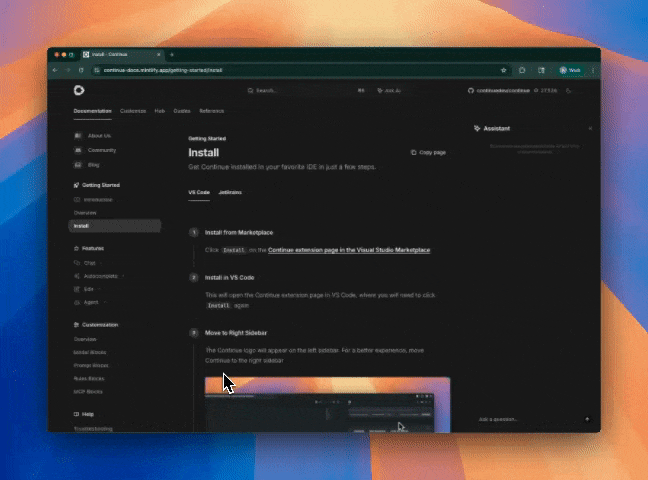Click the Features section icon
This screenshot has width=648, height=480.
pyautogui.click(x=76, y=248)
